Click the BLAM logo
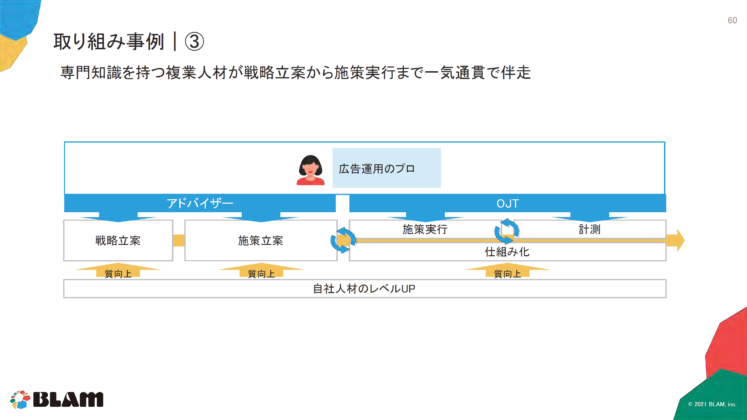The image size is (747, 420). click(x=57, y=400)
